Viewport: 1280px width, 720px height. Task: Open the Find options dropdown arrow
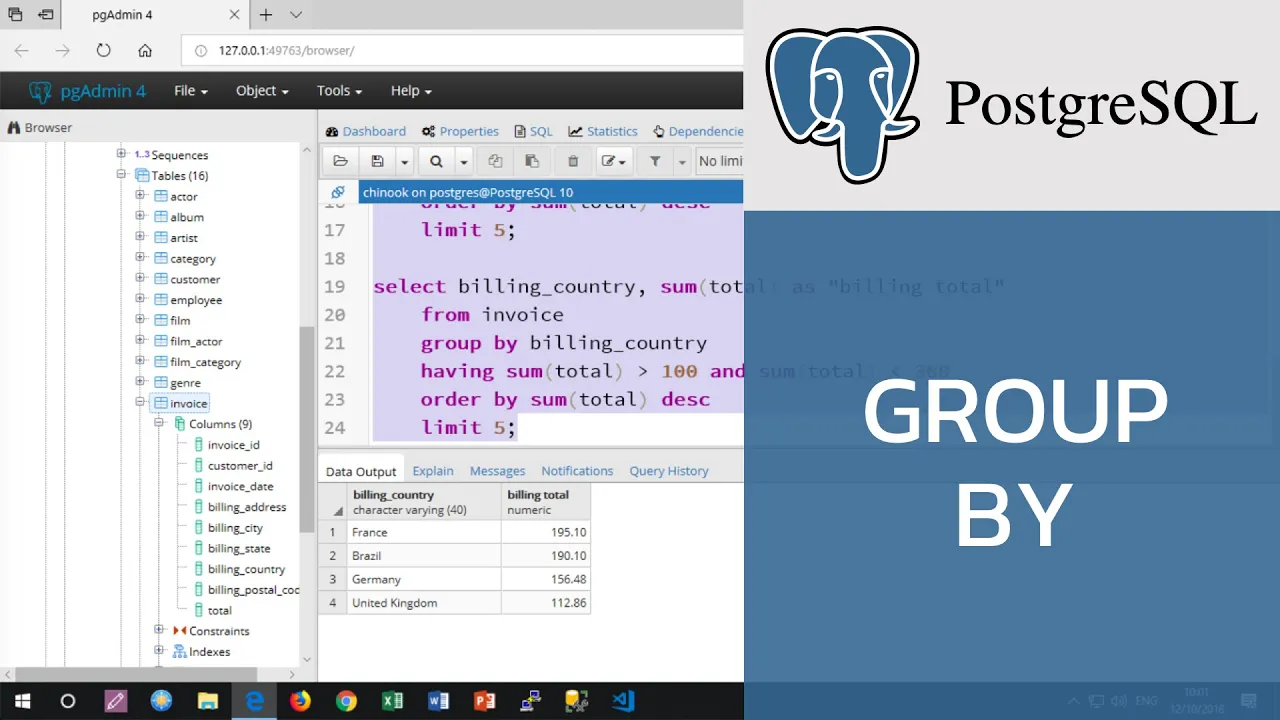tap(464, 161)
